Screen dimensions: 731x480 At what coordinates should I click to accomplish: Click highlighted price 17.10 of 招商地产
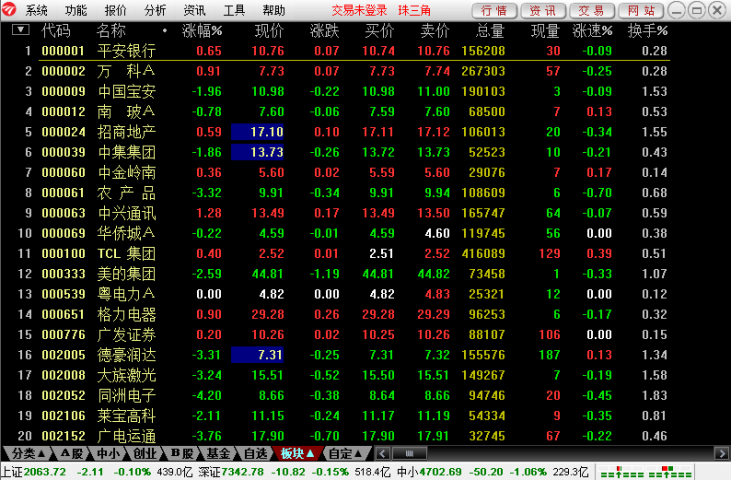click(x=259, y=131)
